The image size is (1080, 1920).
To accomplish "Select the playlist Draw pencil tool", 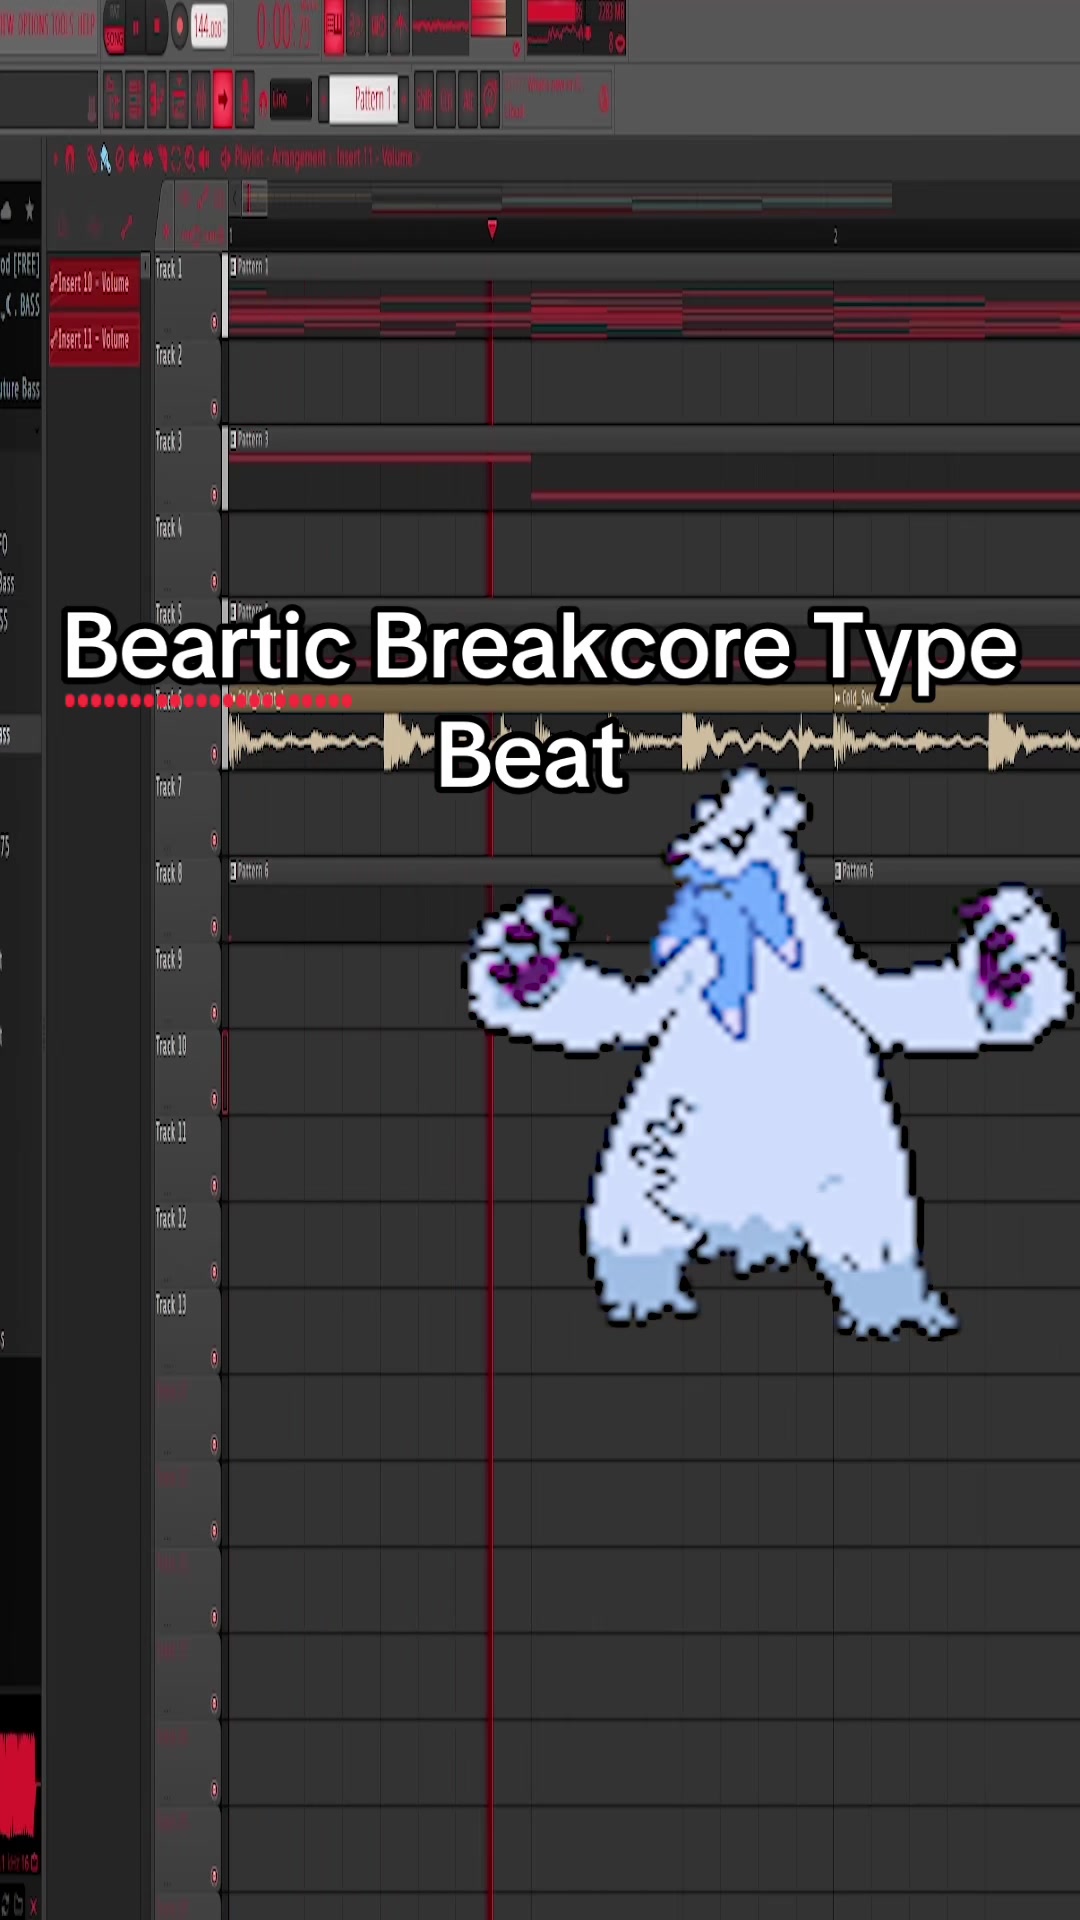I will pyautogui.click(x=91, y=159).
